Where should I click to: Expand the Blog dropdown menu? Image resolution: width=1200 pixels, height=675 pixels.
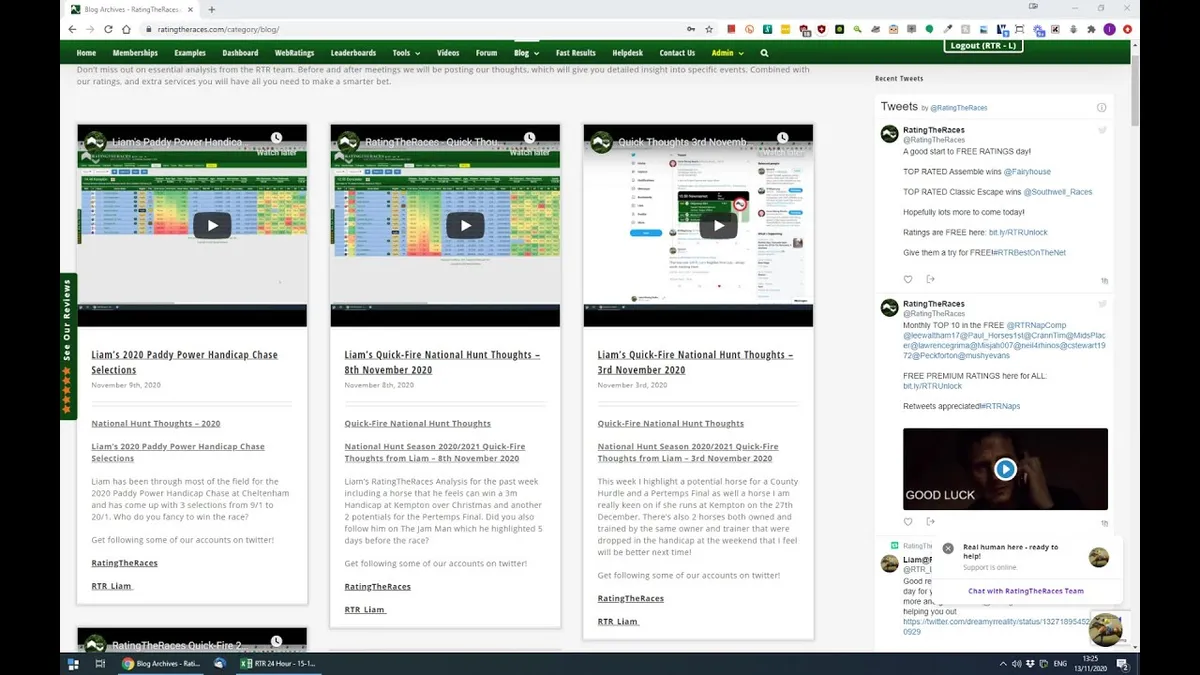click(526, 53)
